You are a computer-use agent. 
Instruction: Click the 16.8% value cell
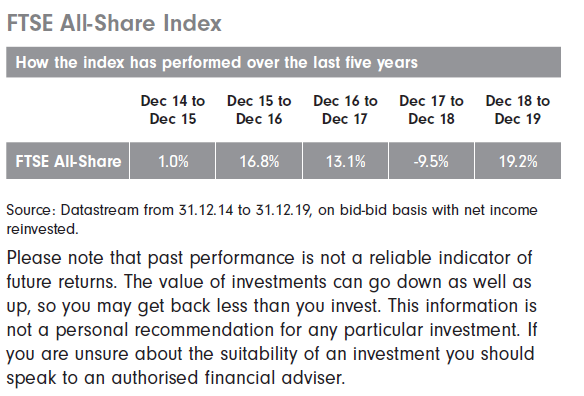point(259,161)
